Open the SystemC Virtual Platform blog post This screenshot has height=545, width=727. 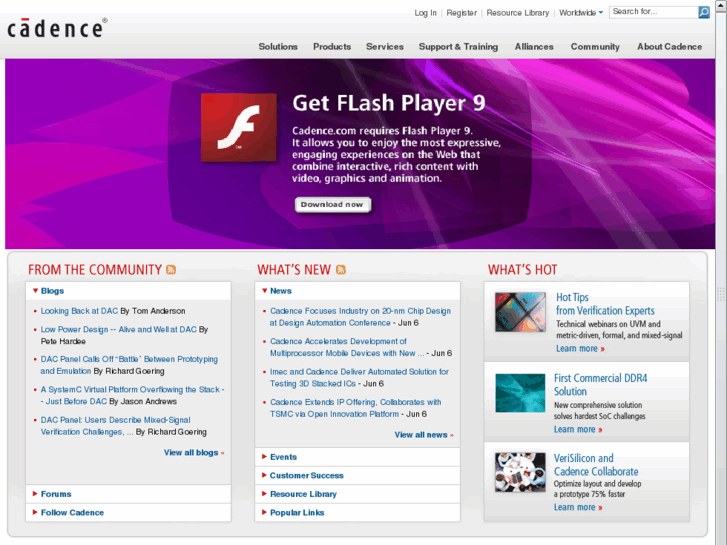pos(132,395)
